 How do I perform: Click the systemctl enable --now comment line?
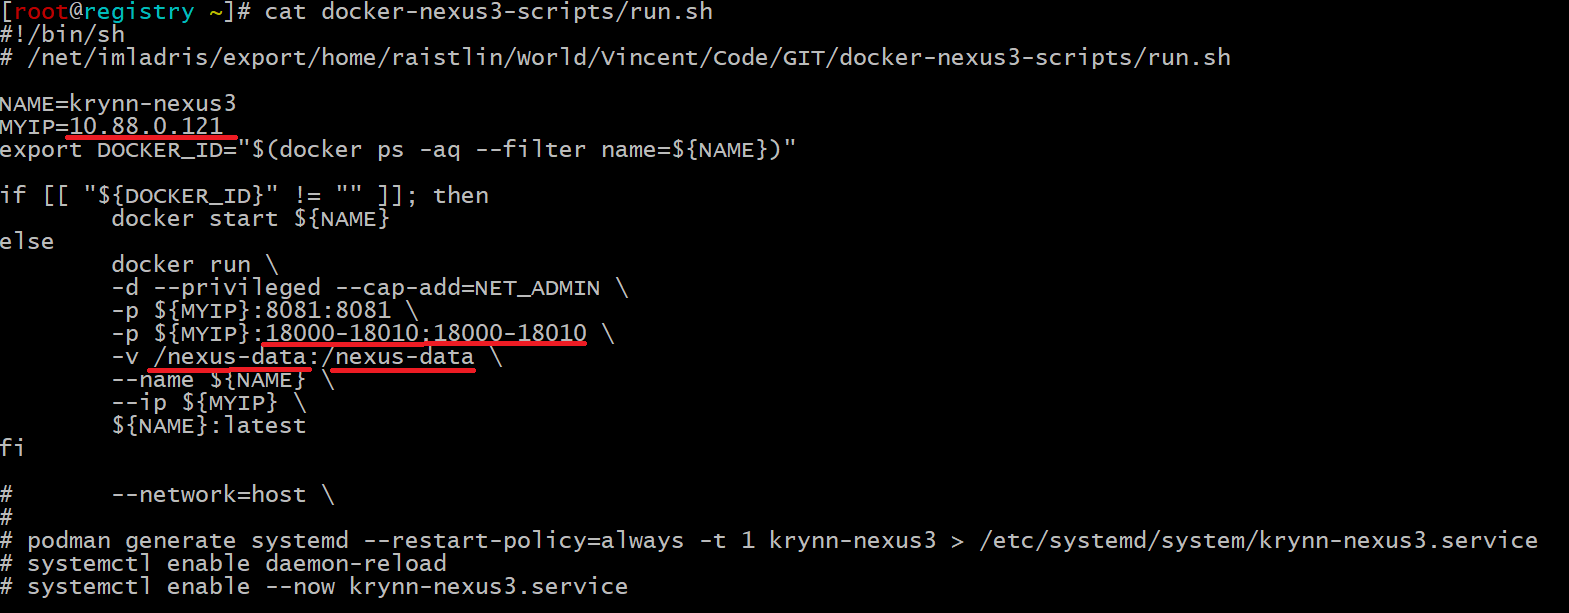[x=327, y=587]
